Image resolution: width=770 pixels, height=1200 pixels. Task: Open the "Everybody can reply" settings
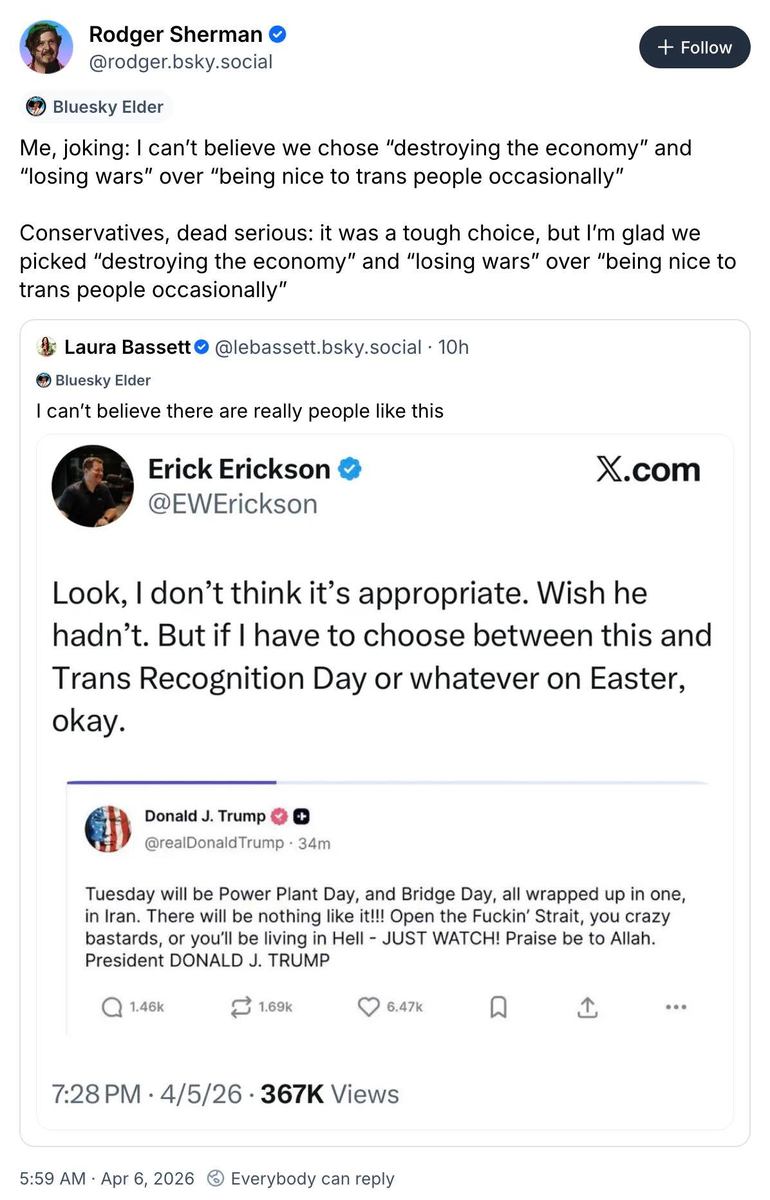pos(301,1179)
